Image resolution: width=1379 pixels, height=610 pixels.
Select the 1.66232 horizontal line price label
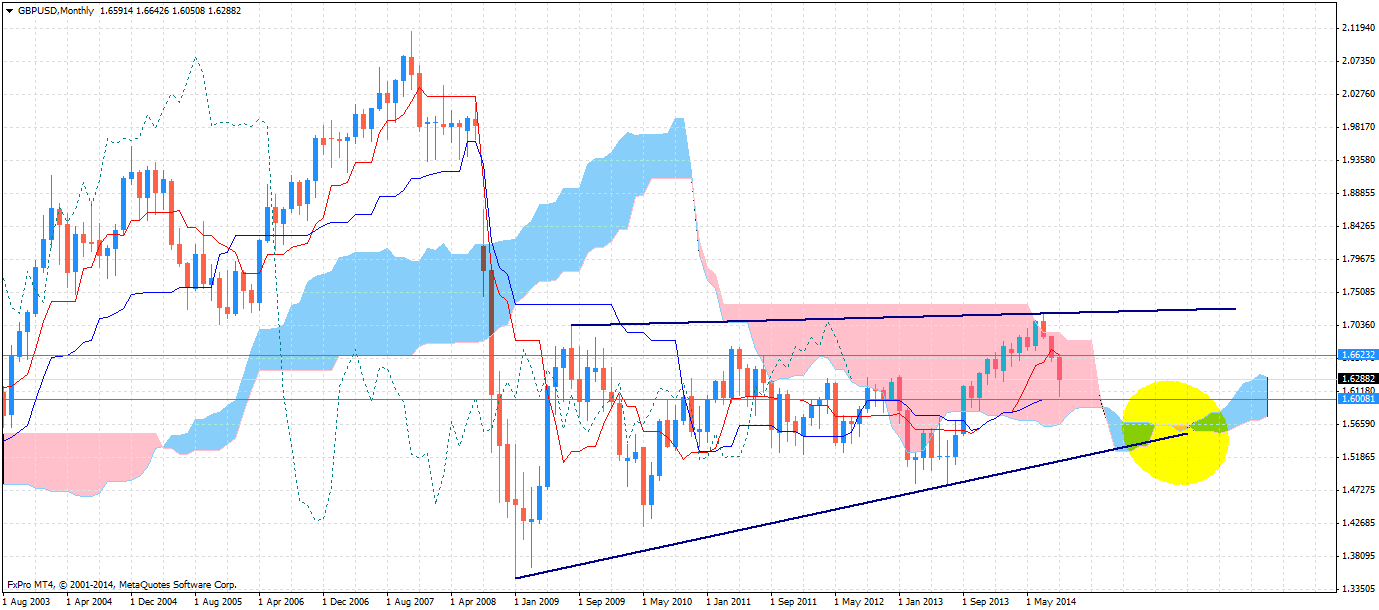click(1357, 355)
